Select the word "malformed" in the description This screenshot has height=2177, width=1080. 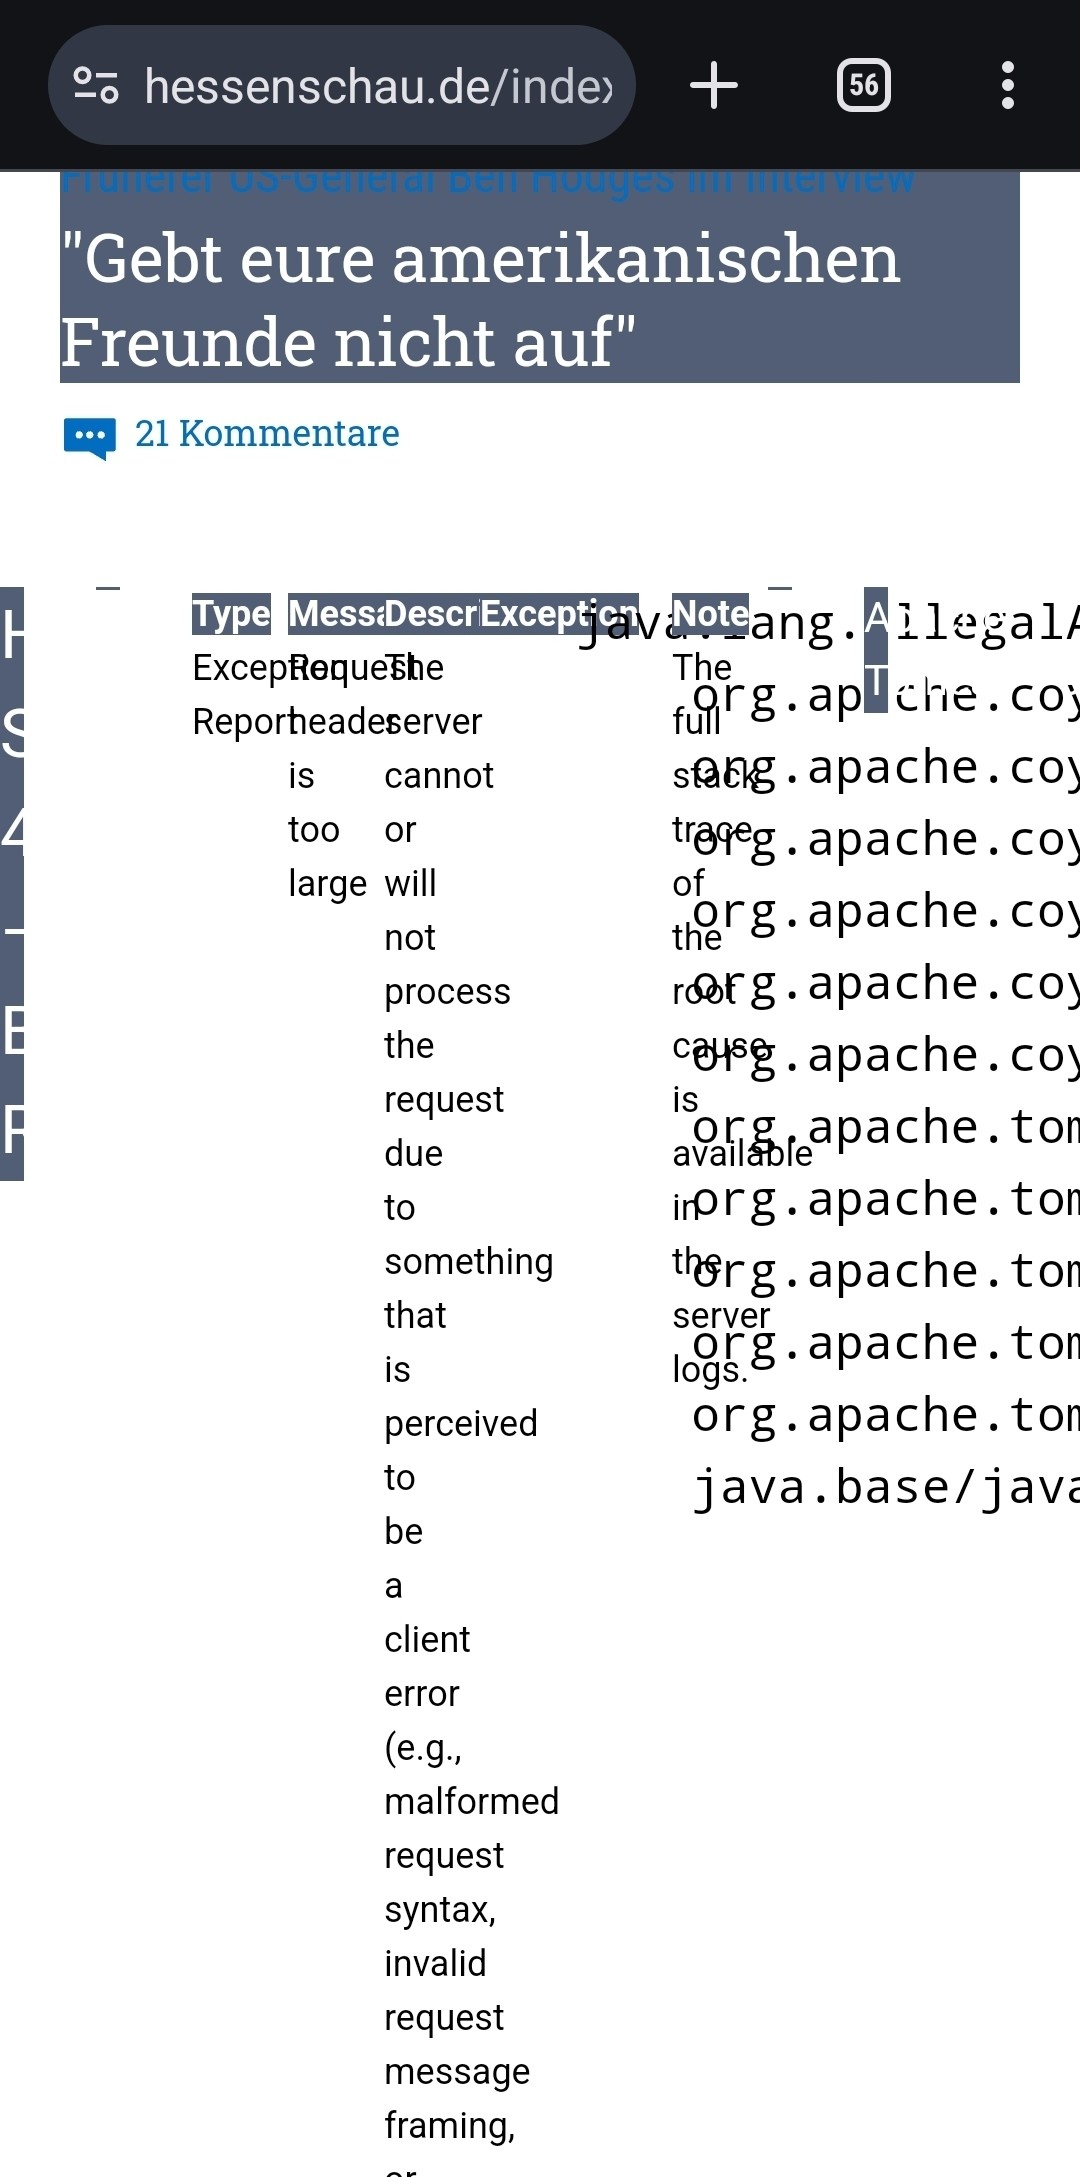click(x=471, y=1802)
